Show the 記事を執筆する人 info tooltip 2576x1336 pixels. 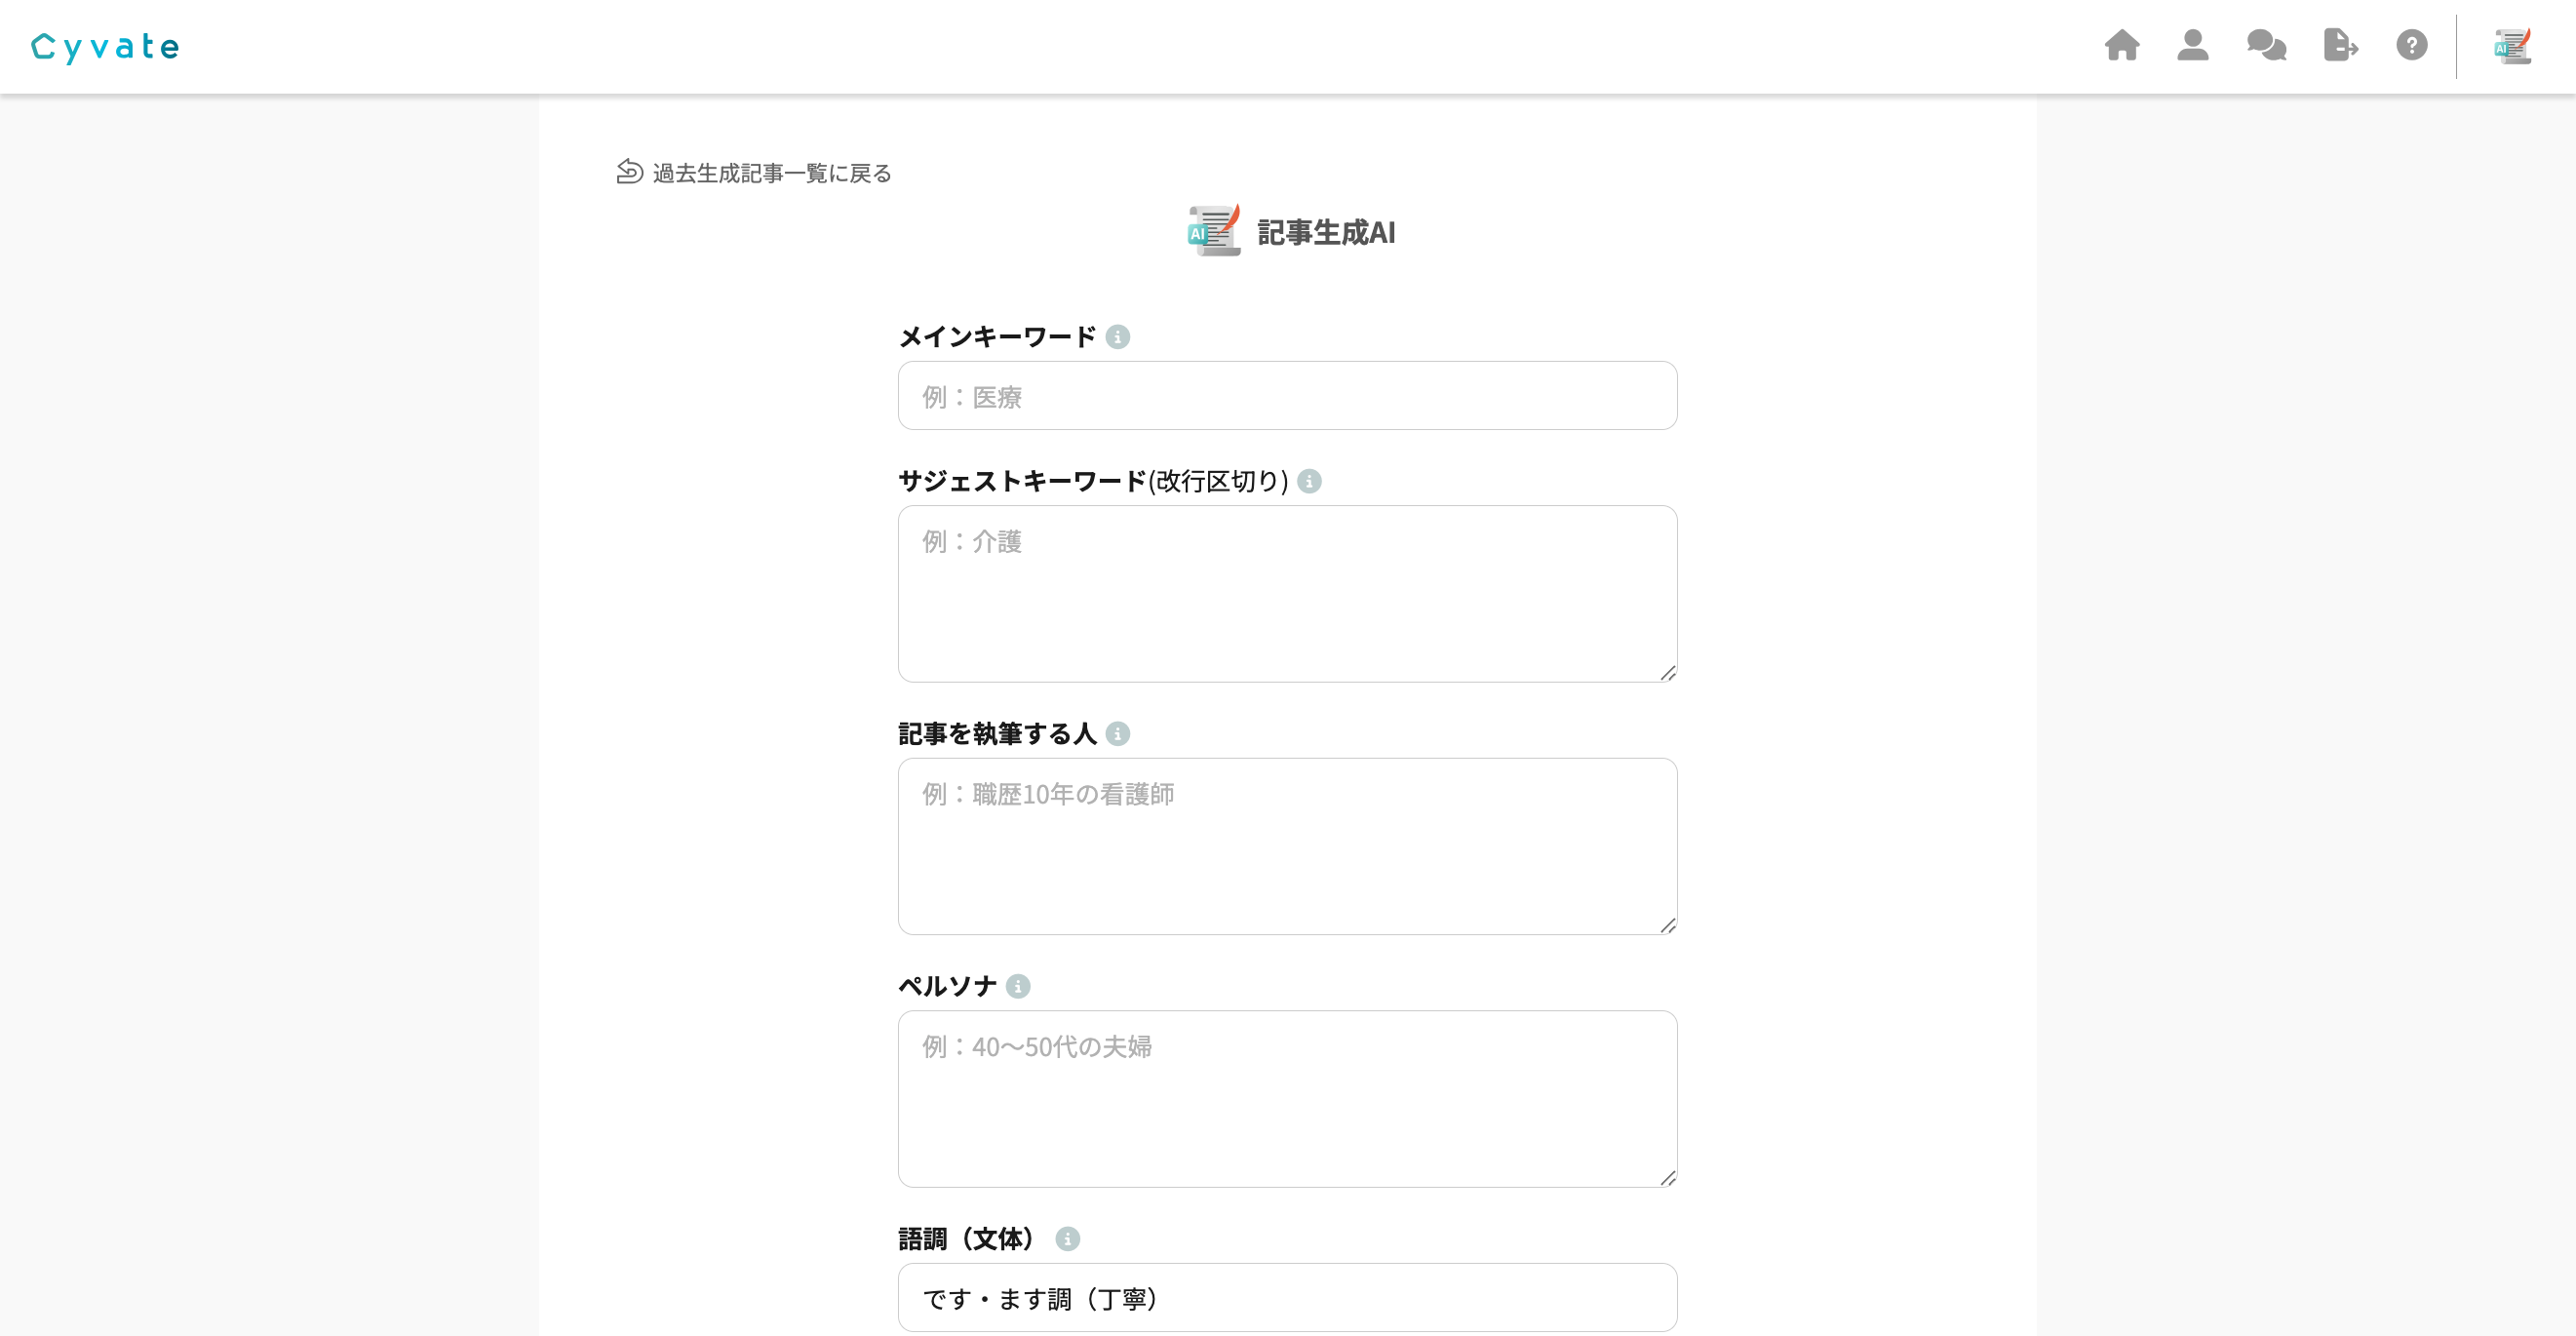coord(1120,733)
